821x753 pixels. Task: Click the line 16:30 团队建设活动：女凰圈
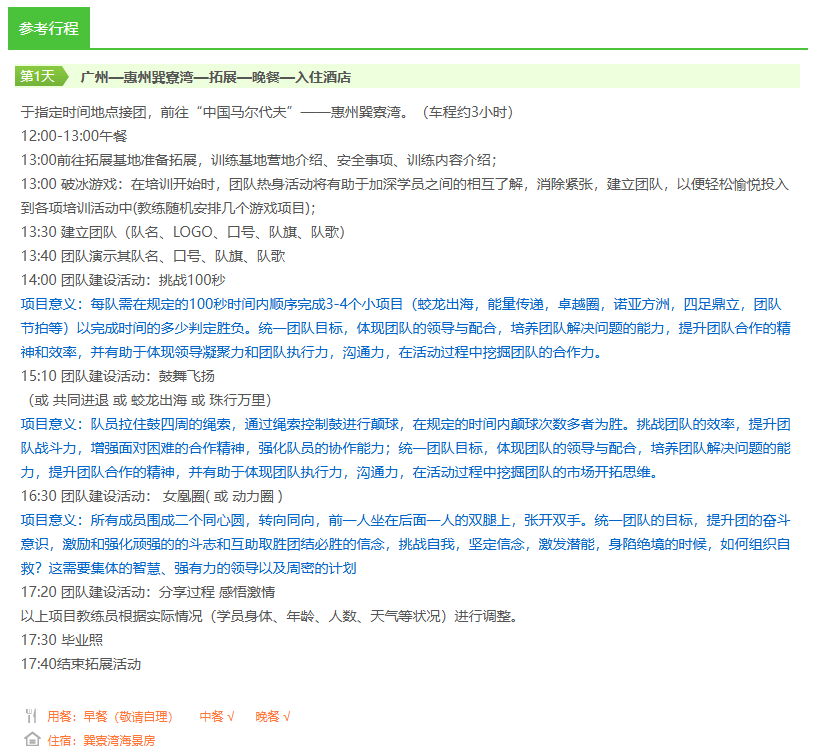(x=152, y=496)
